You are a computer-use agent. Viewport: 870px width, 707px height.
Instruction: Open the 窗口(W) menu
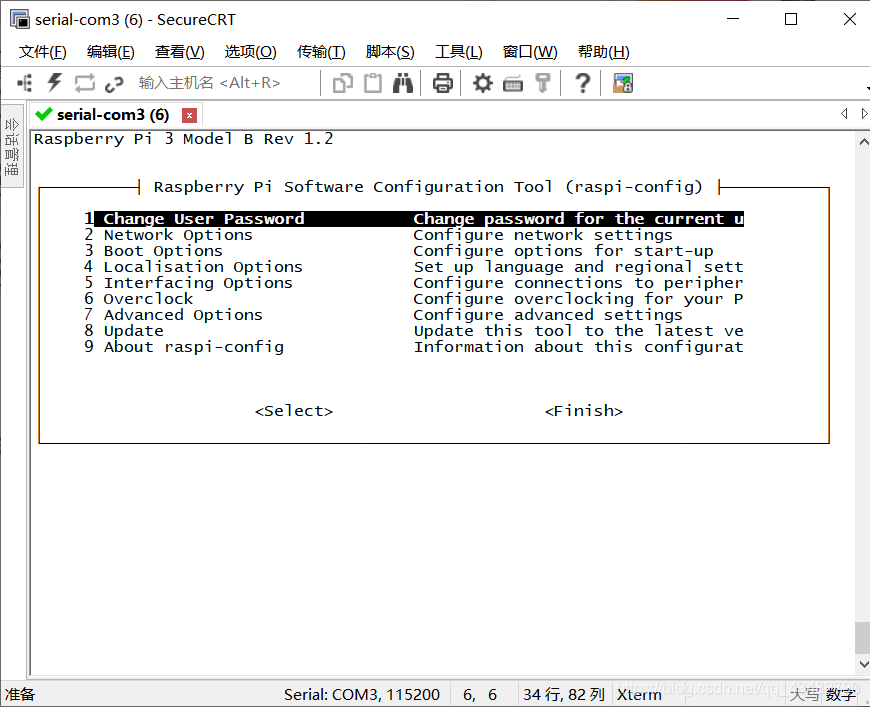529,52
